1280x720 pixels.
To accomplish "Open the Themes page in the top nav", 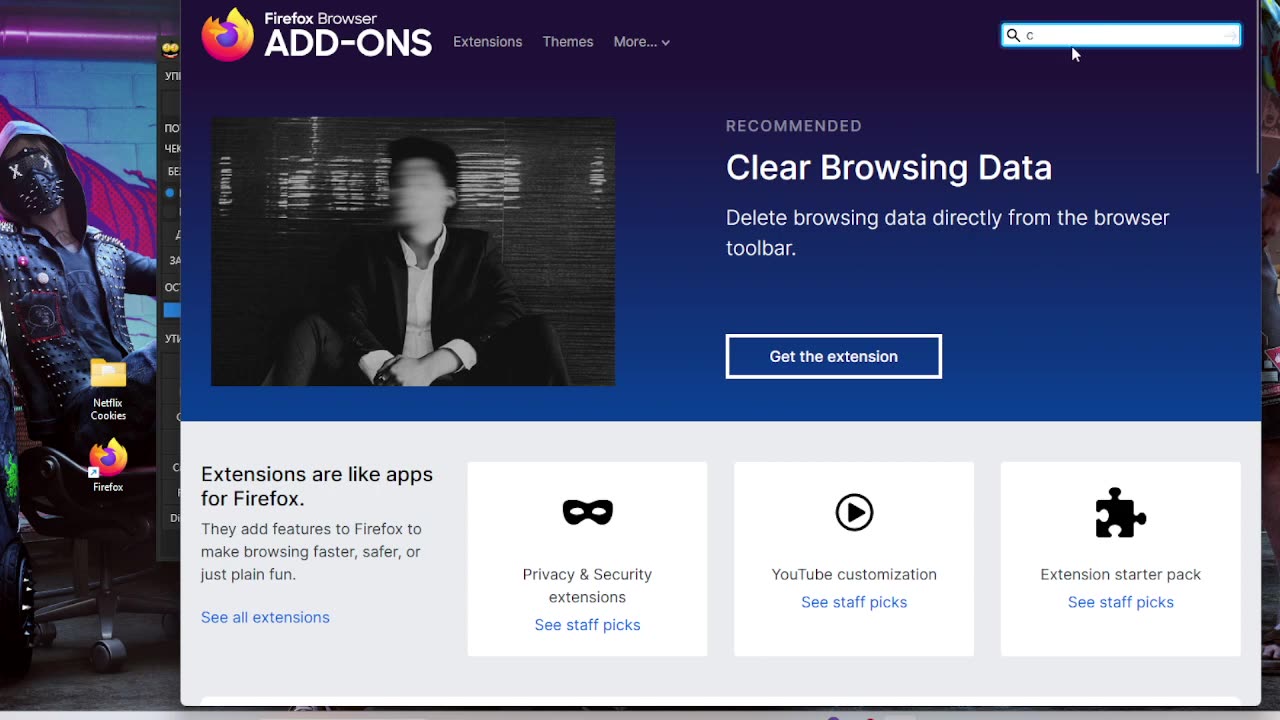I will (x=567, y=42).
